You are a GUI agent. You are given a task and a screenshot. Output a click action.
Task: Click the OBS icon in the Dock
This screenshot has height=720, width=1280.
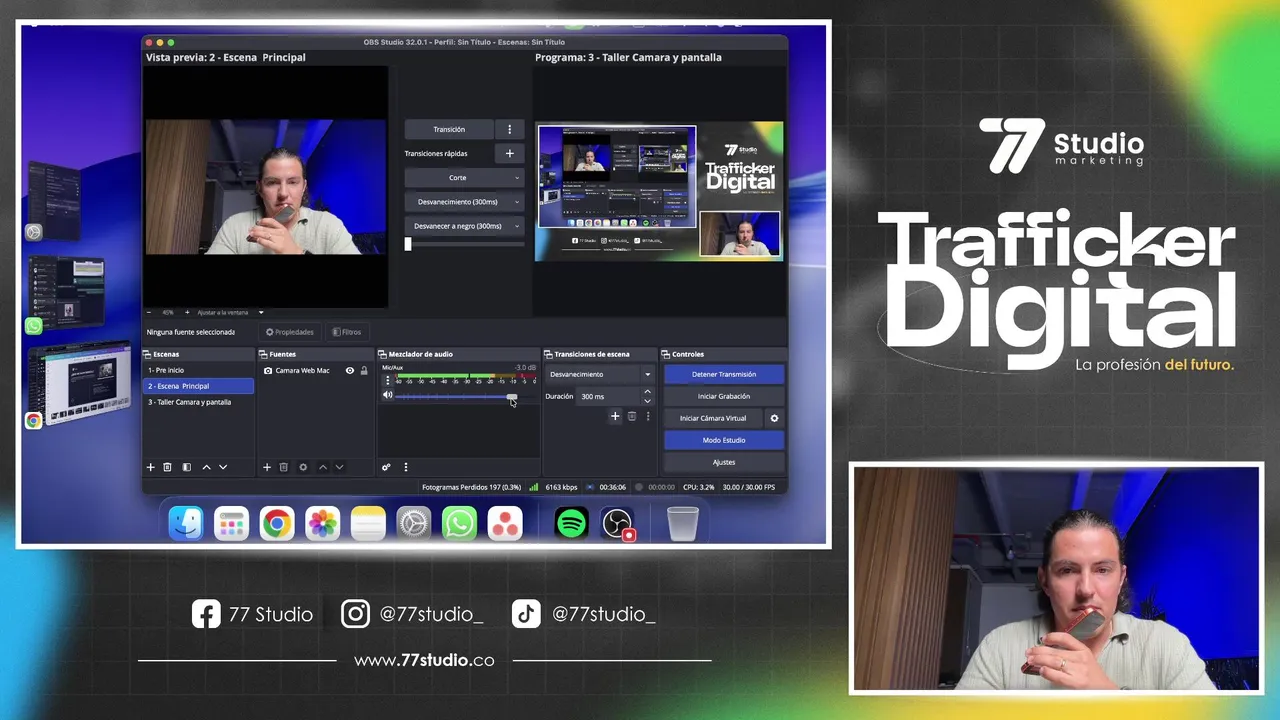[x=617, y=523]
